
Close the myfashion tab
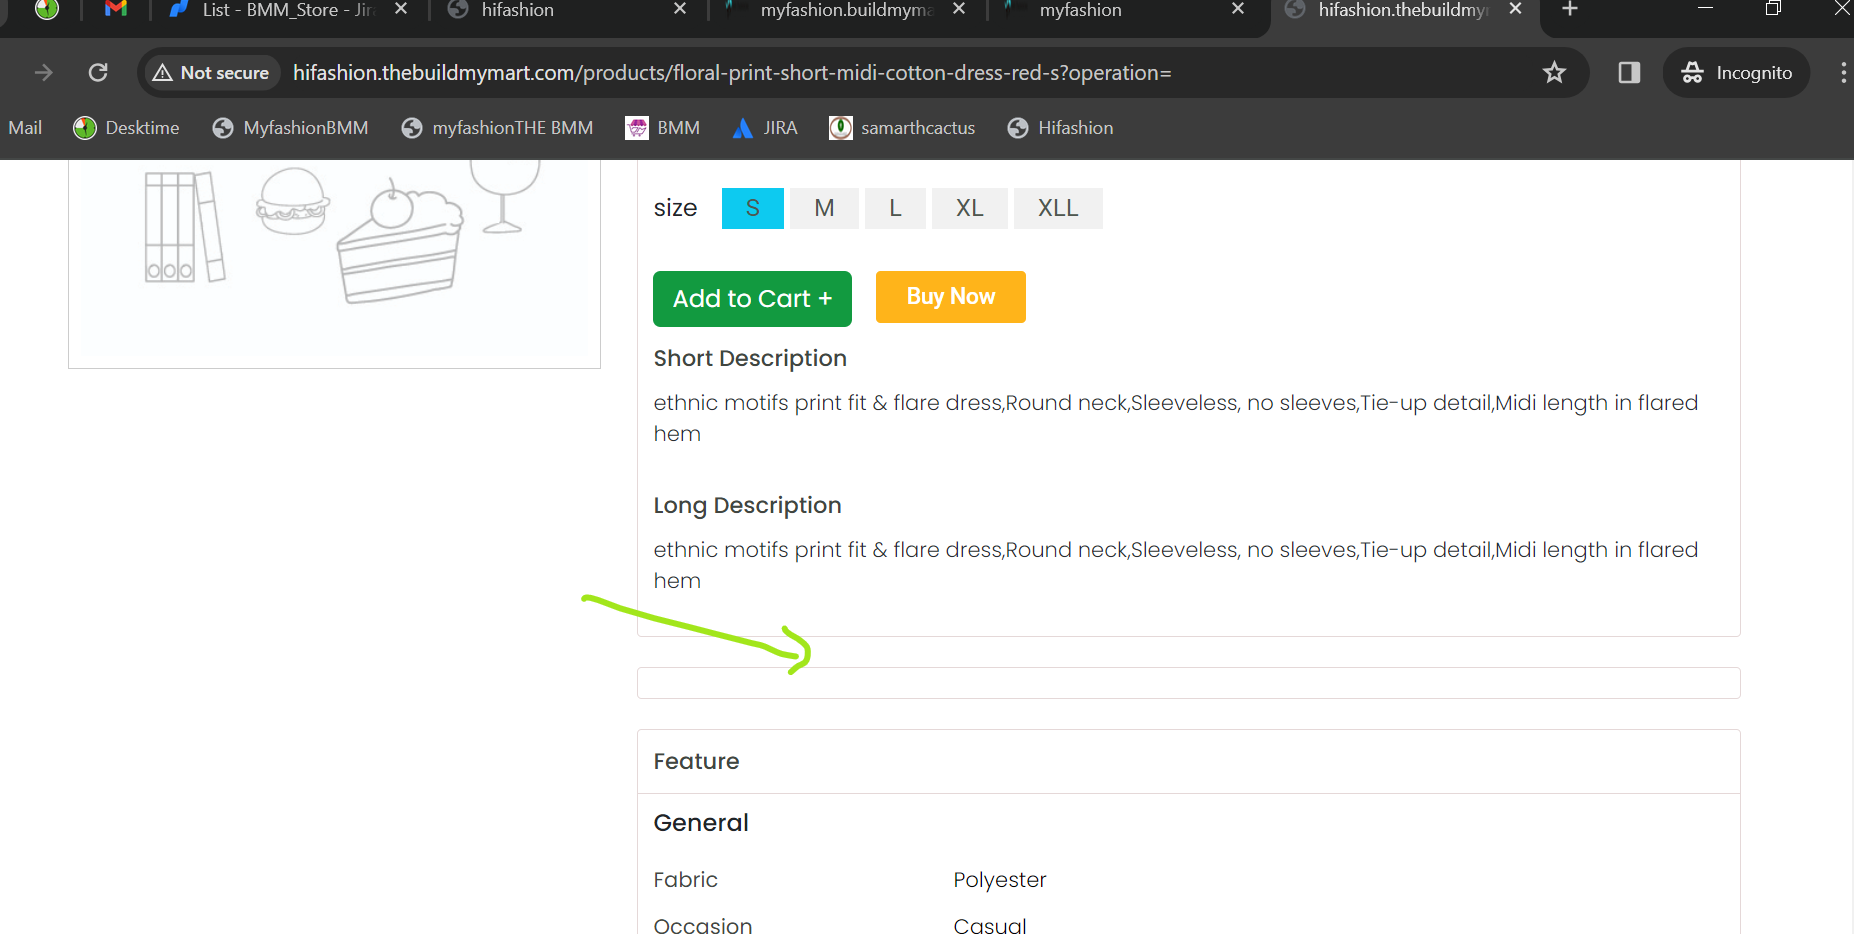1238,9
